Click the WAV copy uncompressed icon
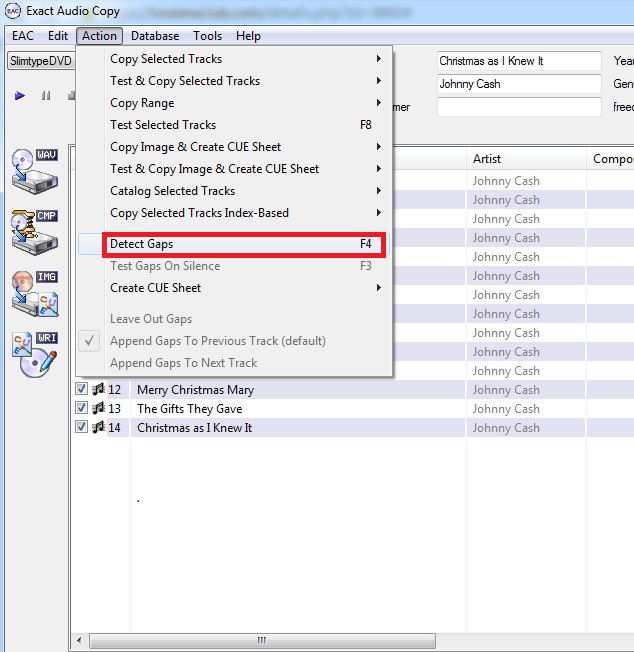634x652 pixels. 35,171
